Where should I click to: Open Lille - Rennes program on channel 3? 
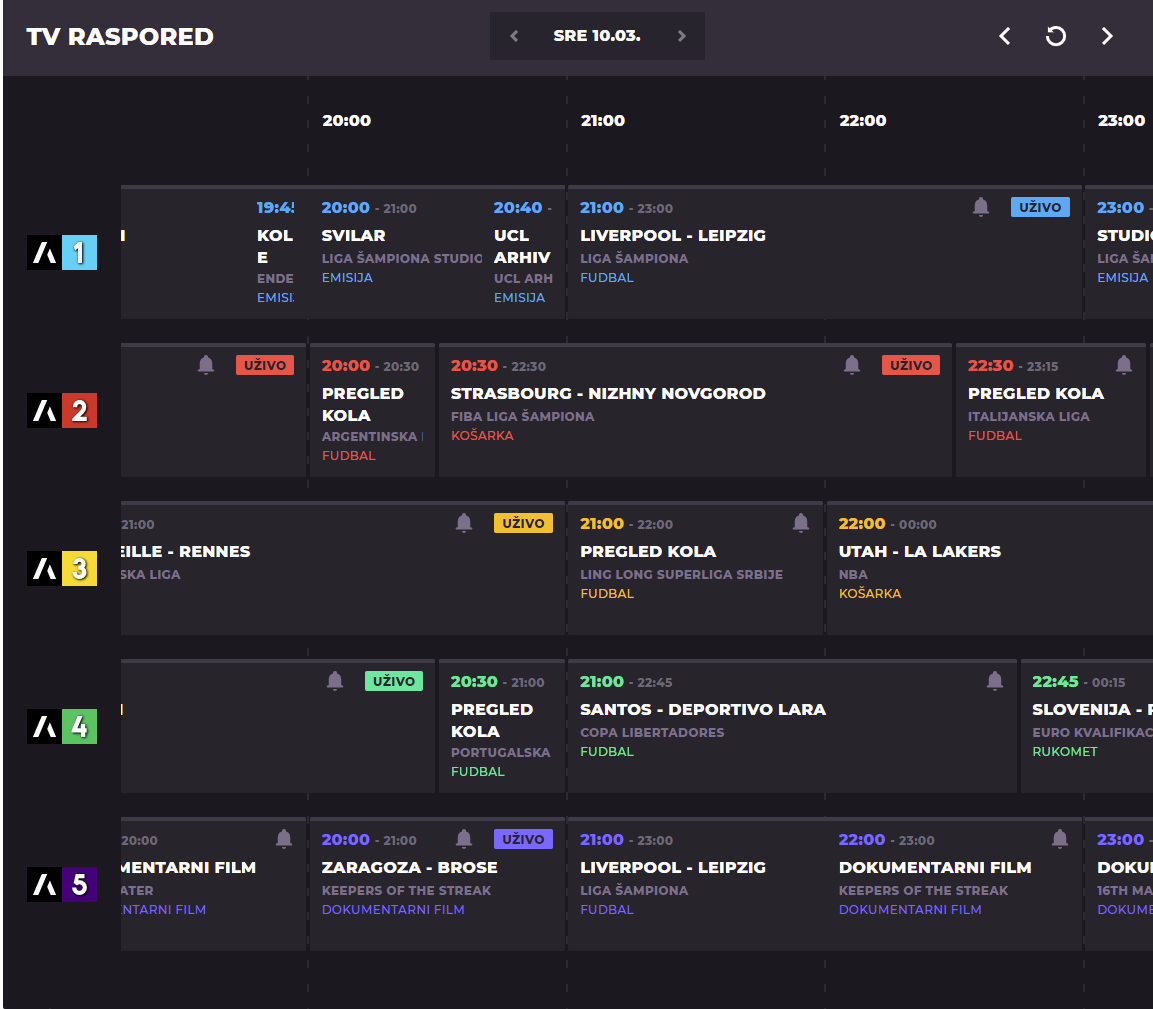coord(343,569)
